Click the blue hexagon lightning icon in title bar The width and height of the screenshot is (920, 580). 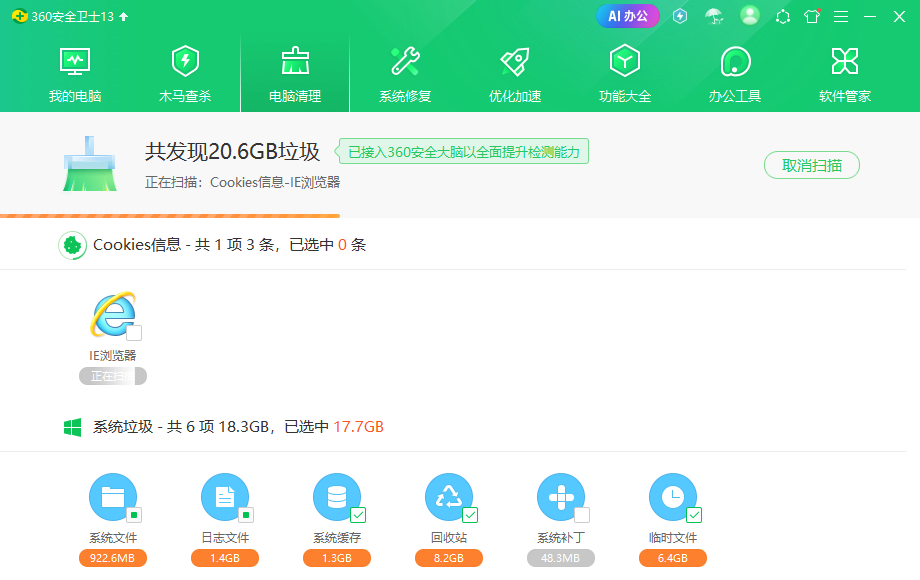(680, 16)
